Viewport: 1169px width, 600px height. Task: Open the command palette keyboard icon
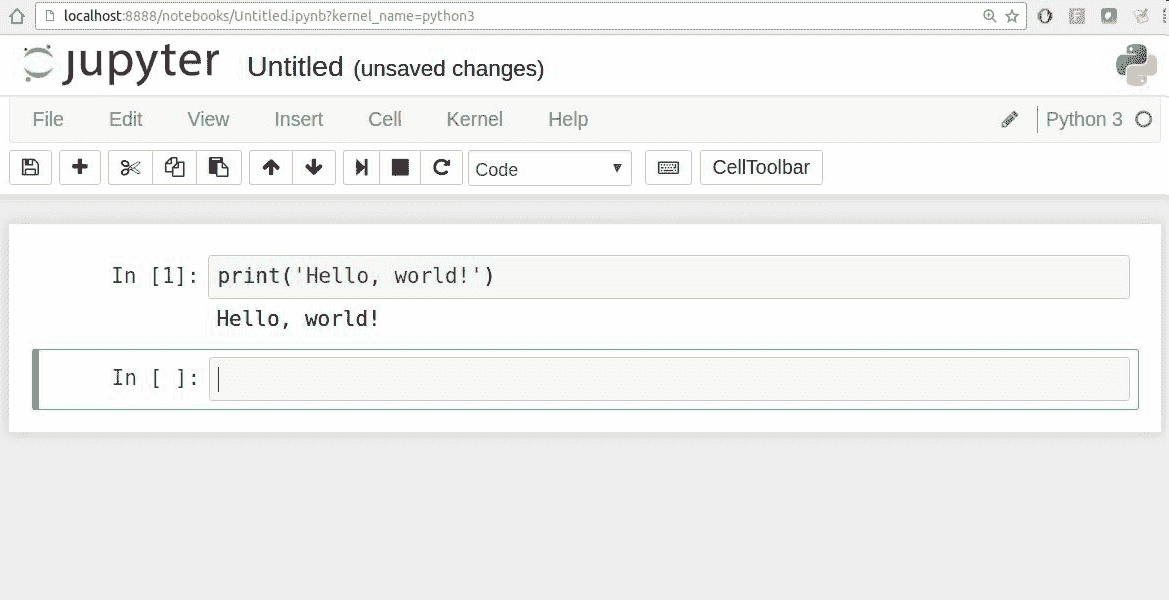click(668, 167)
